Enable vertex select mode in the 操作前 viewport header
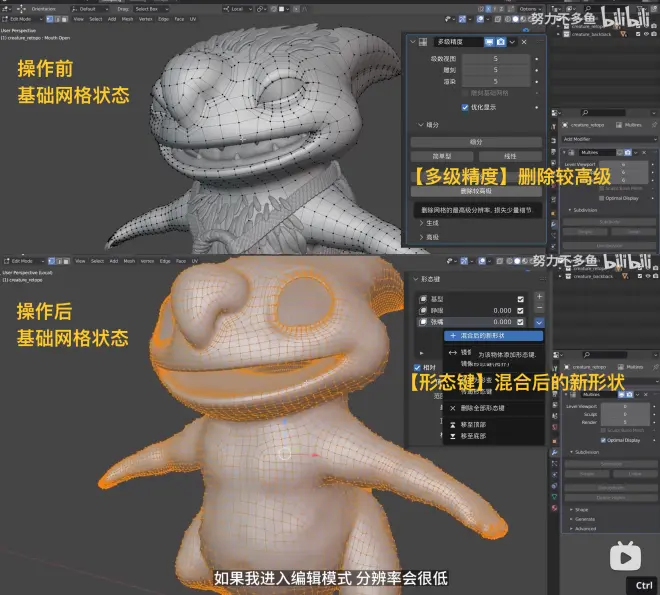 pos(50,19)
